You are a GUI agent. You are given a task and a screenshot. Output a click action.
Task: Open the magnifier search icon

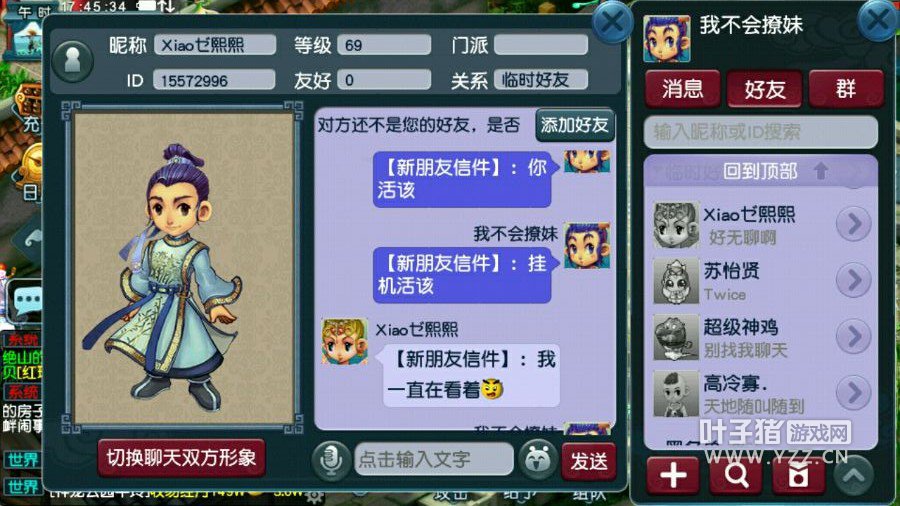click(x=736, y=475)
